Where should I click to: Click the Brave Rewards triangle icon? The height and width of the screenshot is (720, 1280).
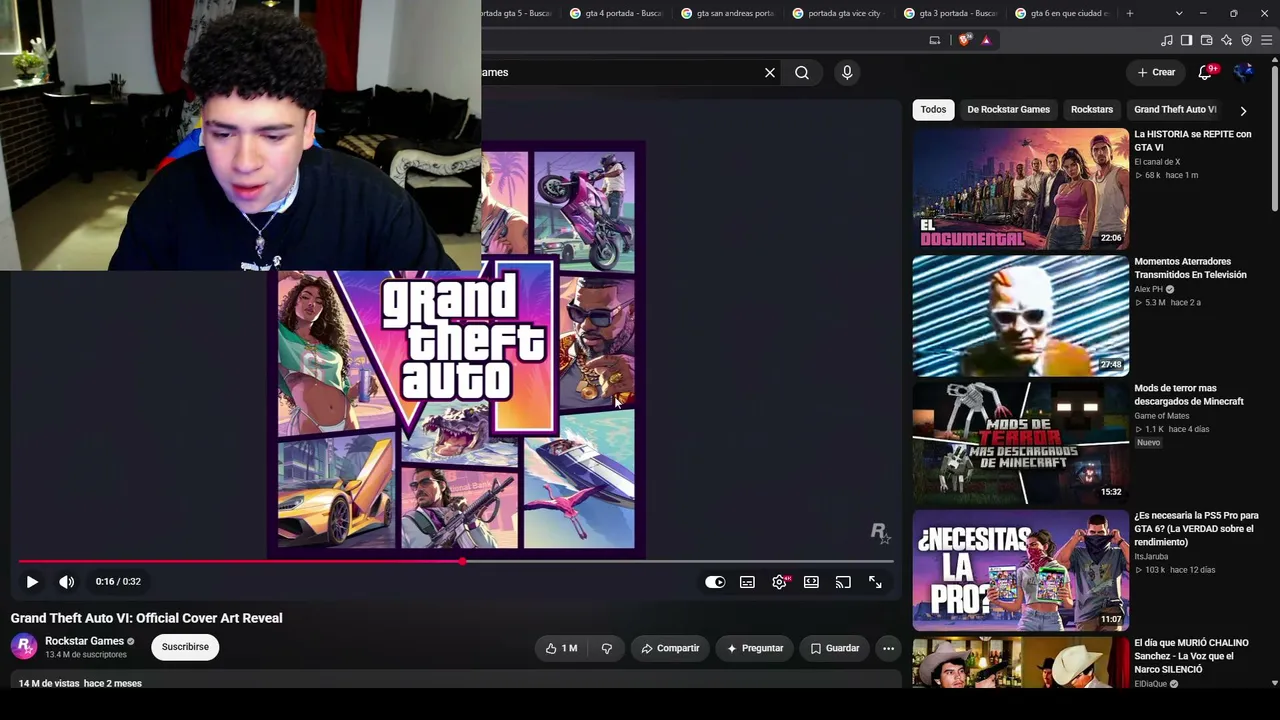[x=986, y=40]
